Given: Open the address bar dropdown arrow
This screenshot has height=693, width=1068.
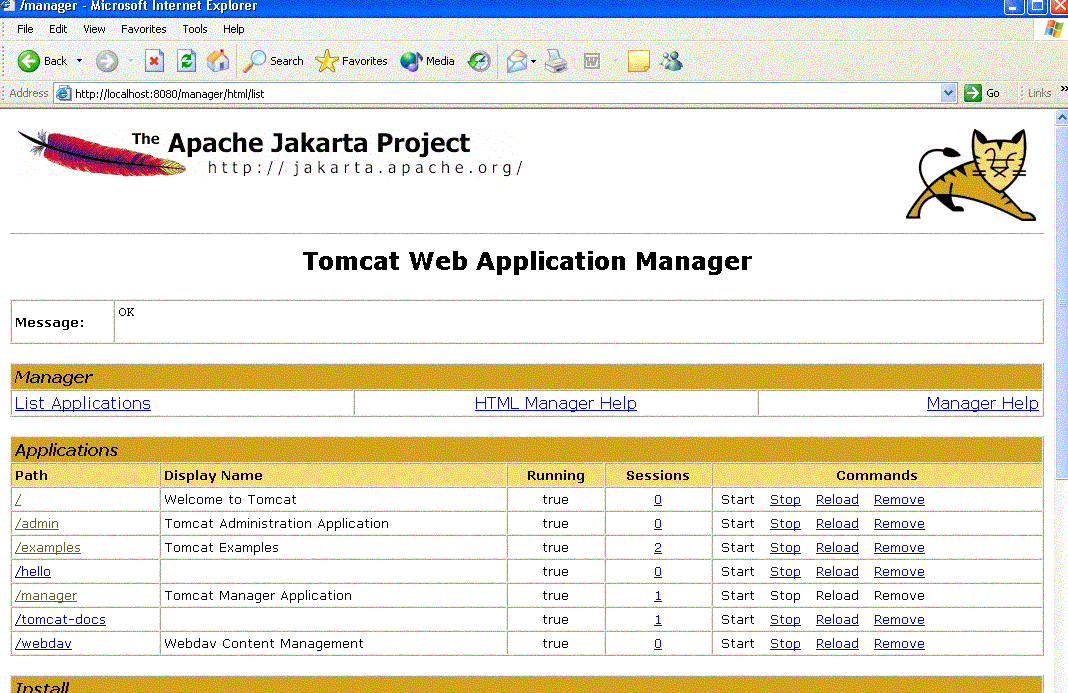Looking at the screenshot, I should point(949,93).
